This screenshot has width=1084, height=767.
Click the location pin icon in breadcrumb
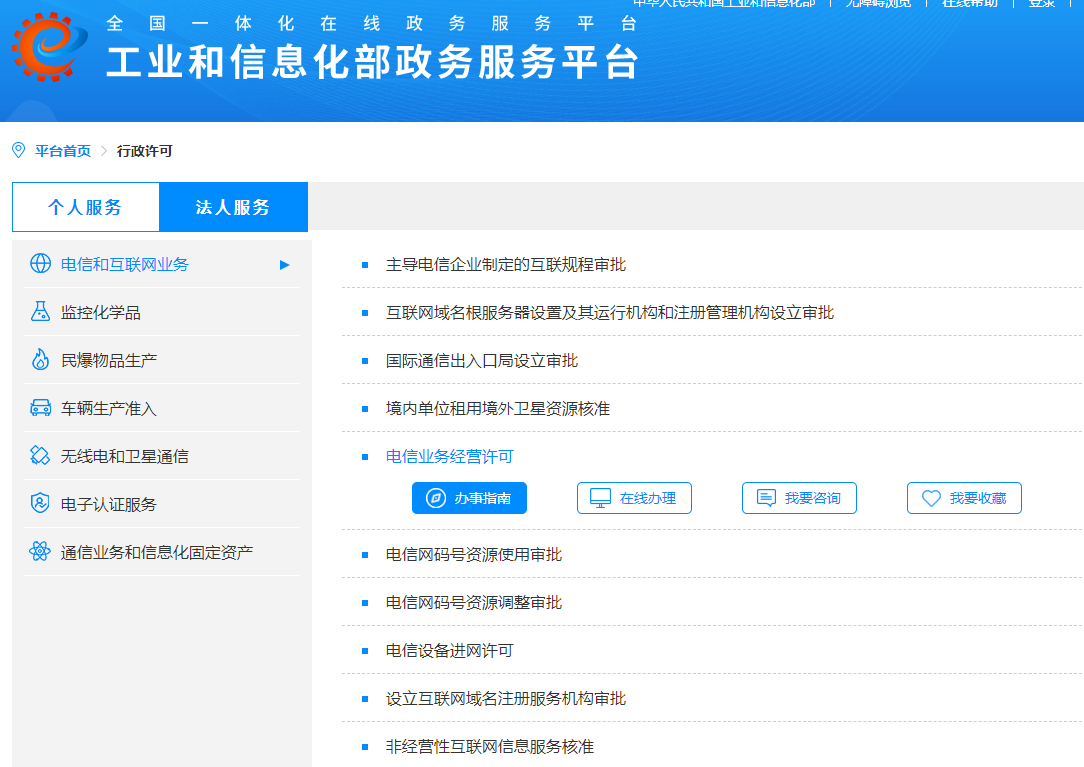[19, 150]
